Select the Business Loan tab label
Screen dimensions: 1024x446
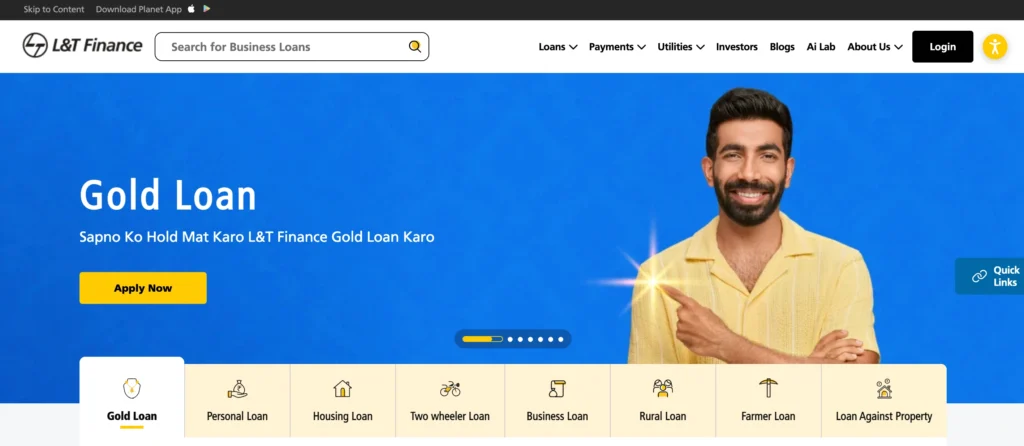(x=557, y=416)
